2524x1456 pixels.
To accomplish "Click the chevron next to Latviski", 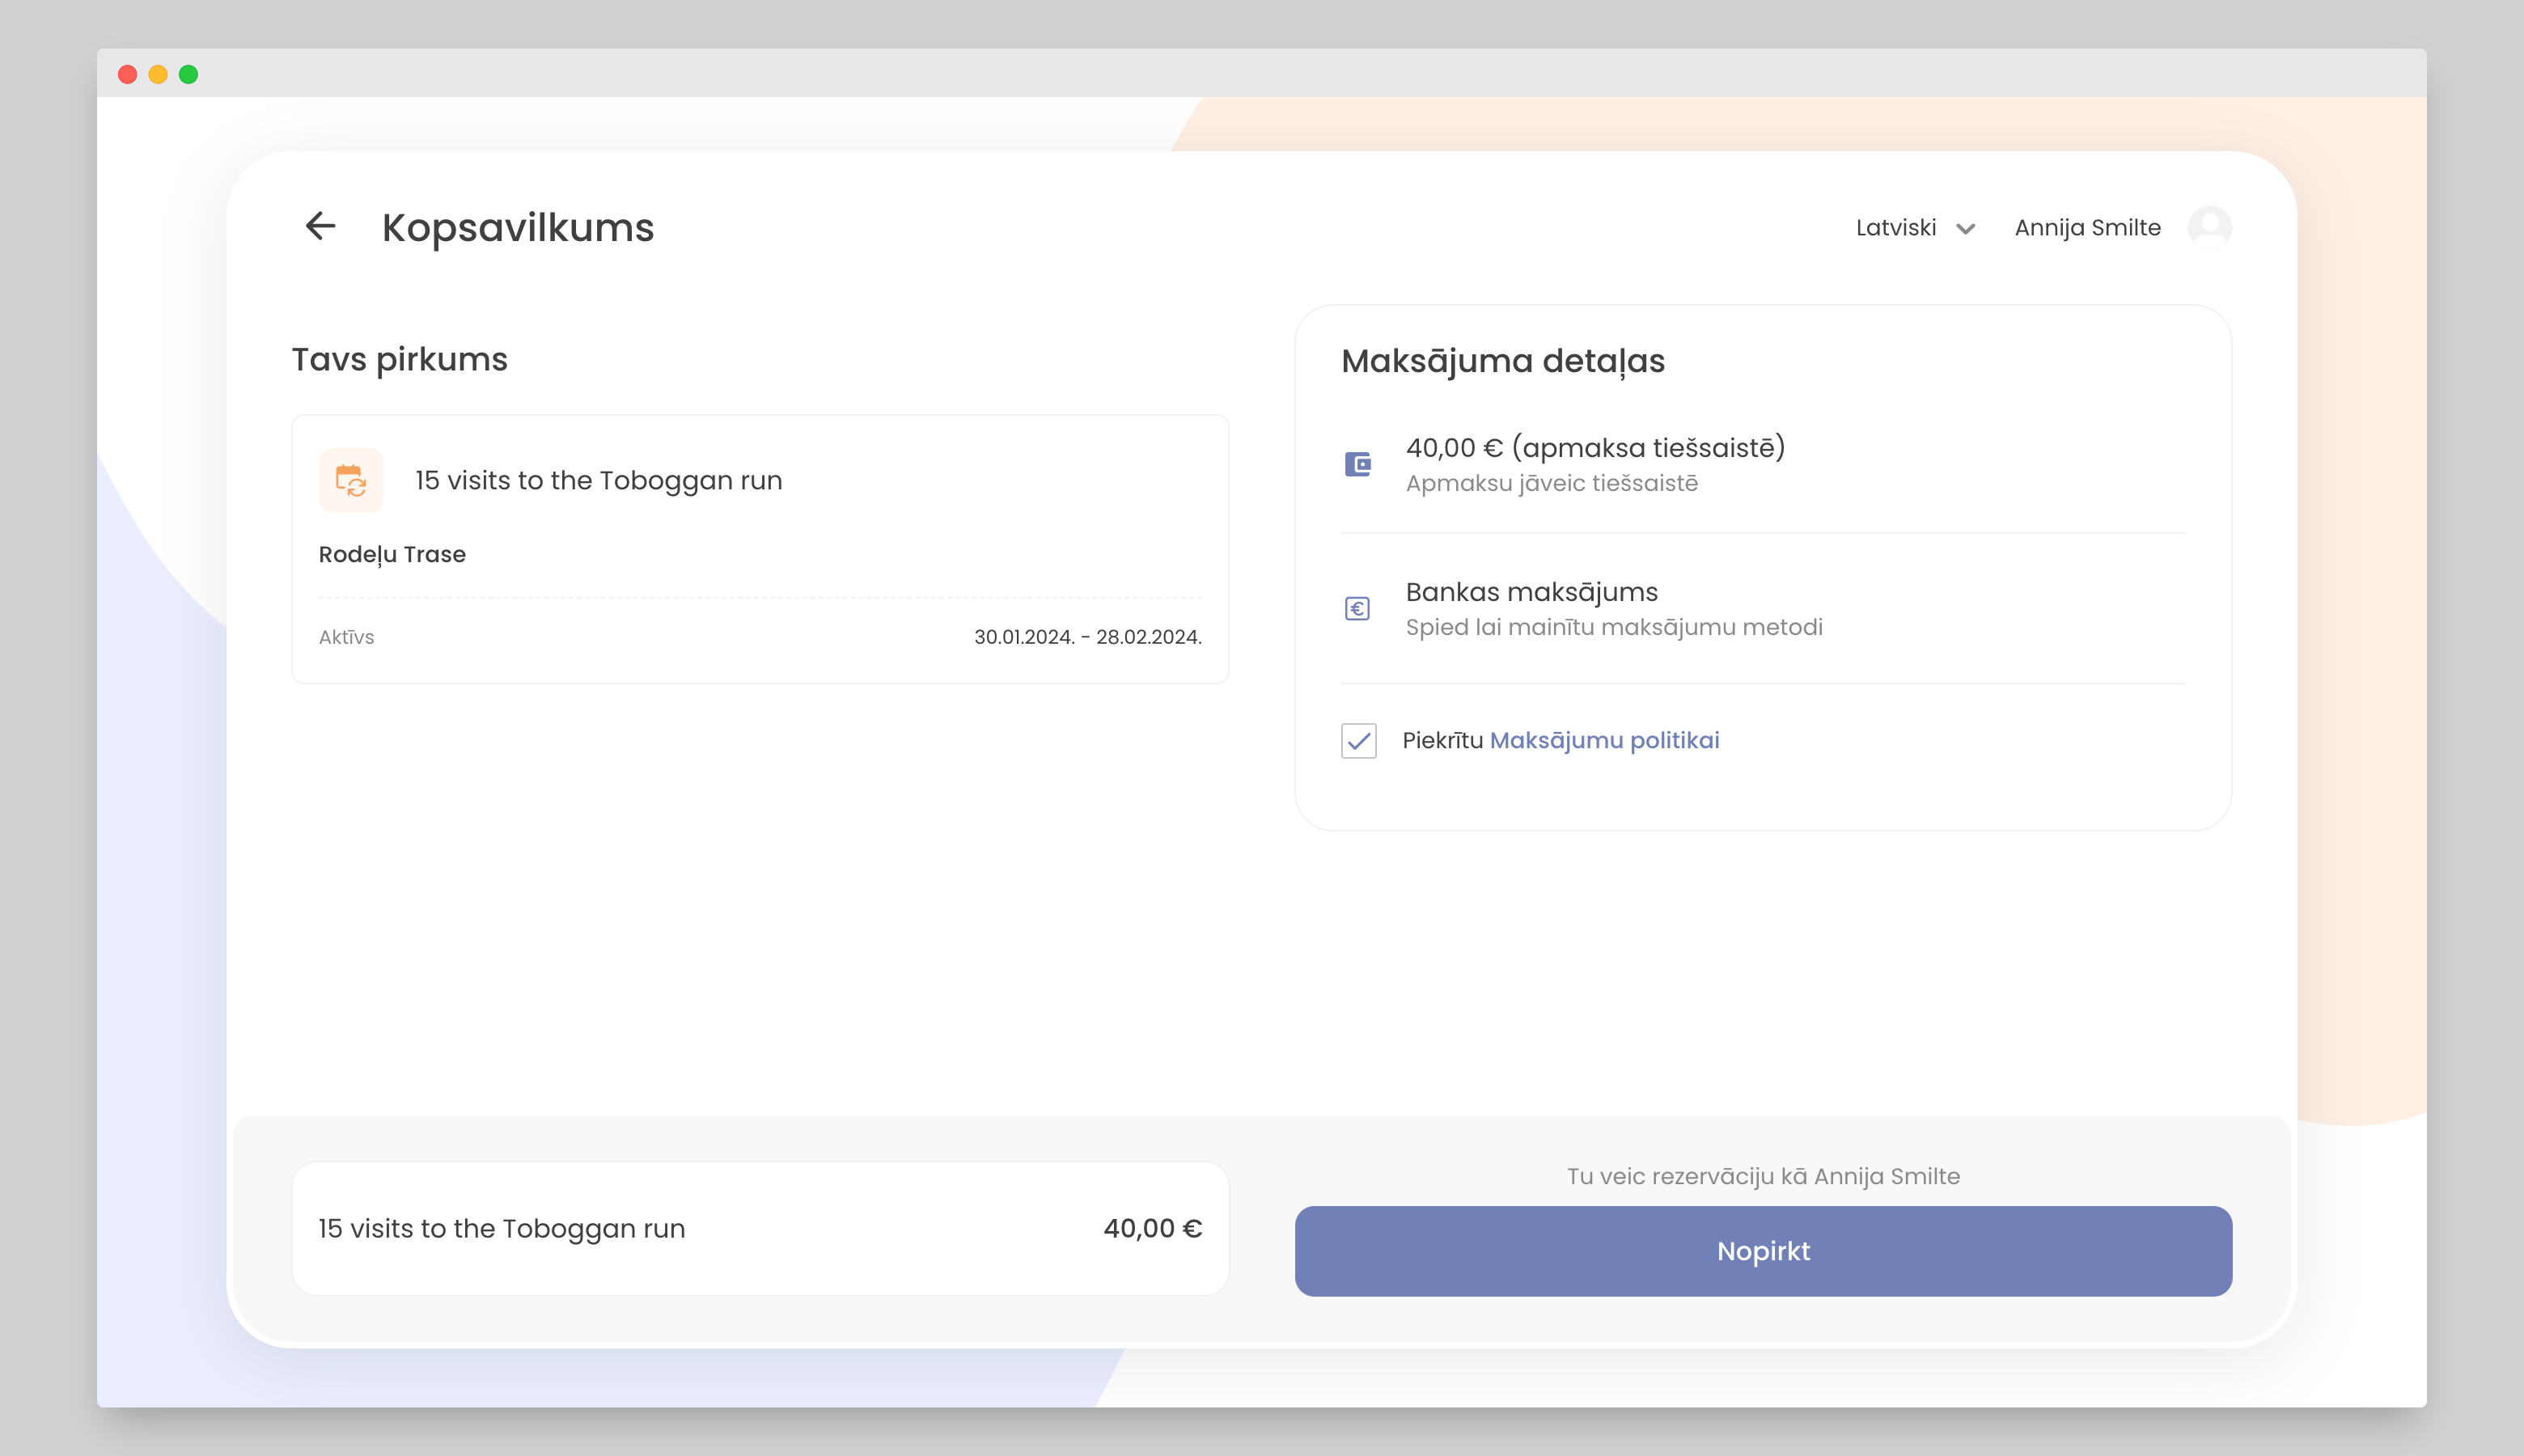I will click(1966, 229).
